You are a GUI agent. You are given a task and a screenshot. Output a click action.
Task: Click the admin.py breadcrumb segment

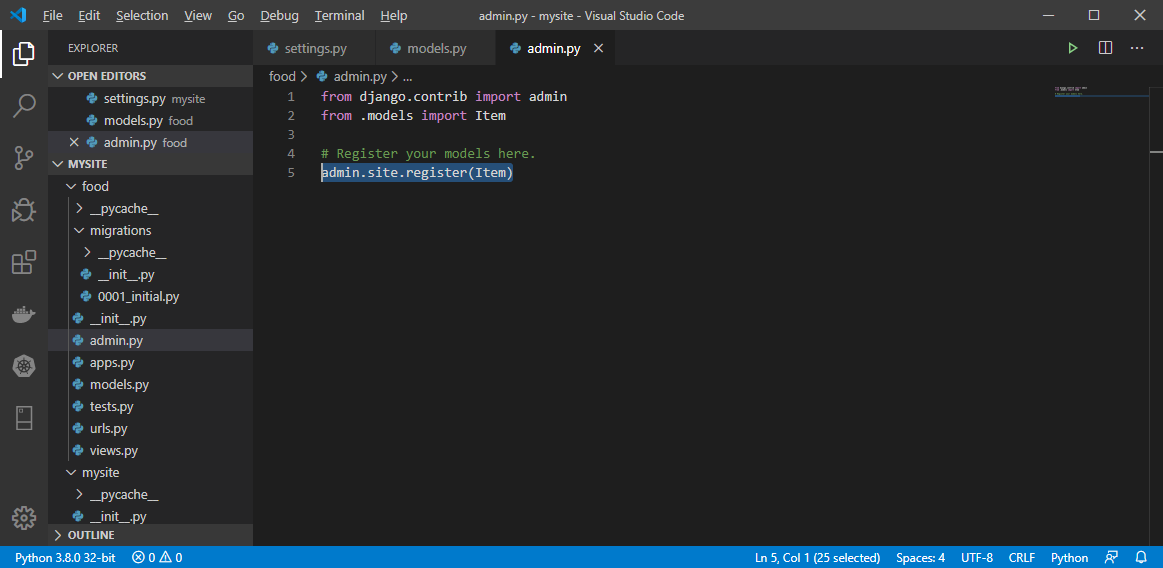pos(360,76)
